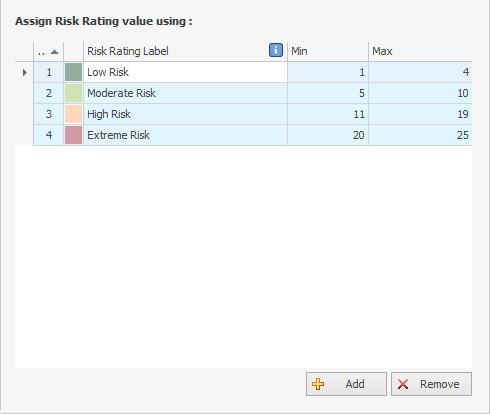Screen dimensions: 490x414
Task: Open the High Risk peach color swatch
Action: tap(73, 114)
